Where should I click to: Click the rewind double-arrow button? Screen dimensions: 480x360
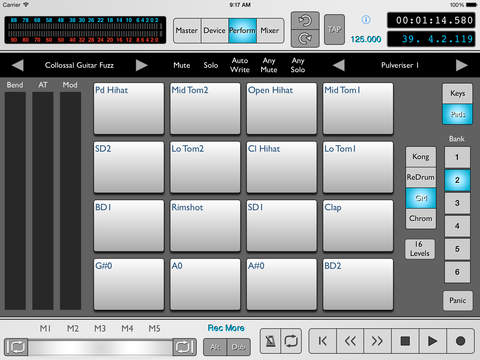350,341
